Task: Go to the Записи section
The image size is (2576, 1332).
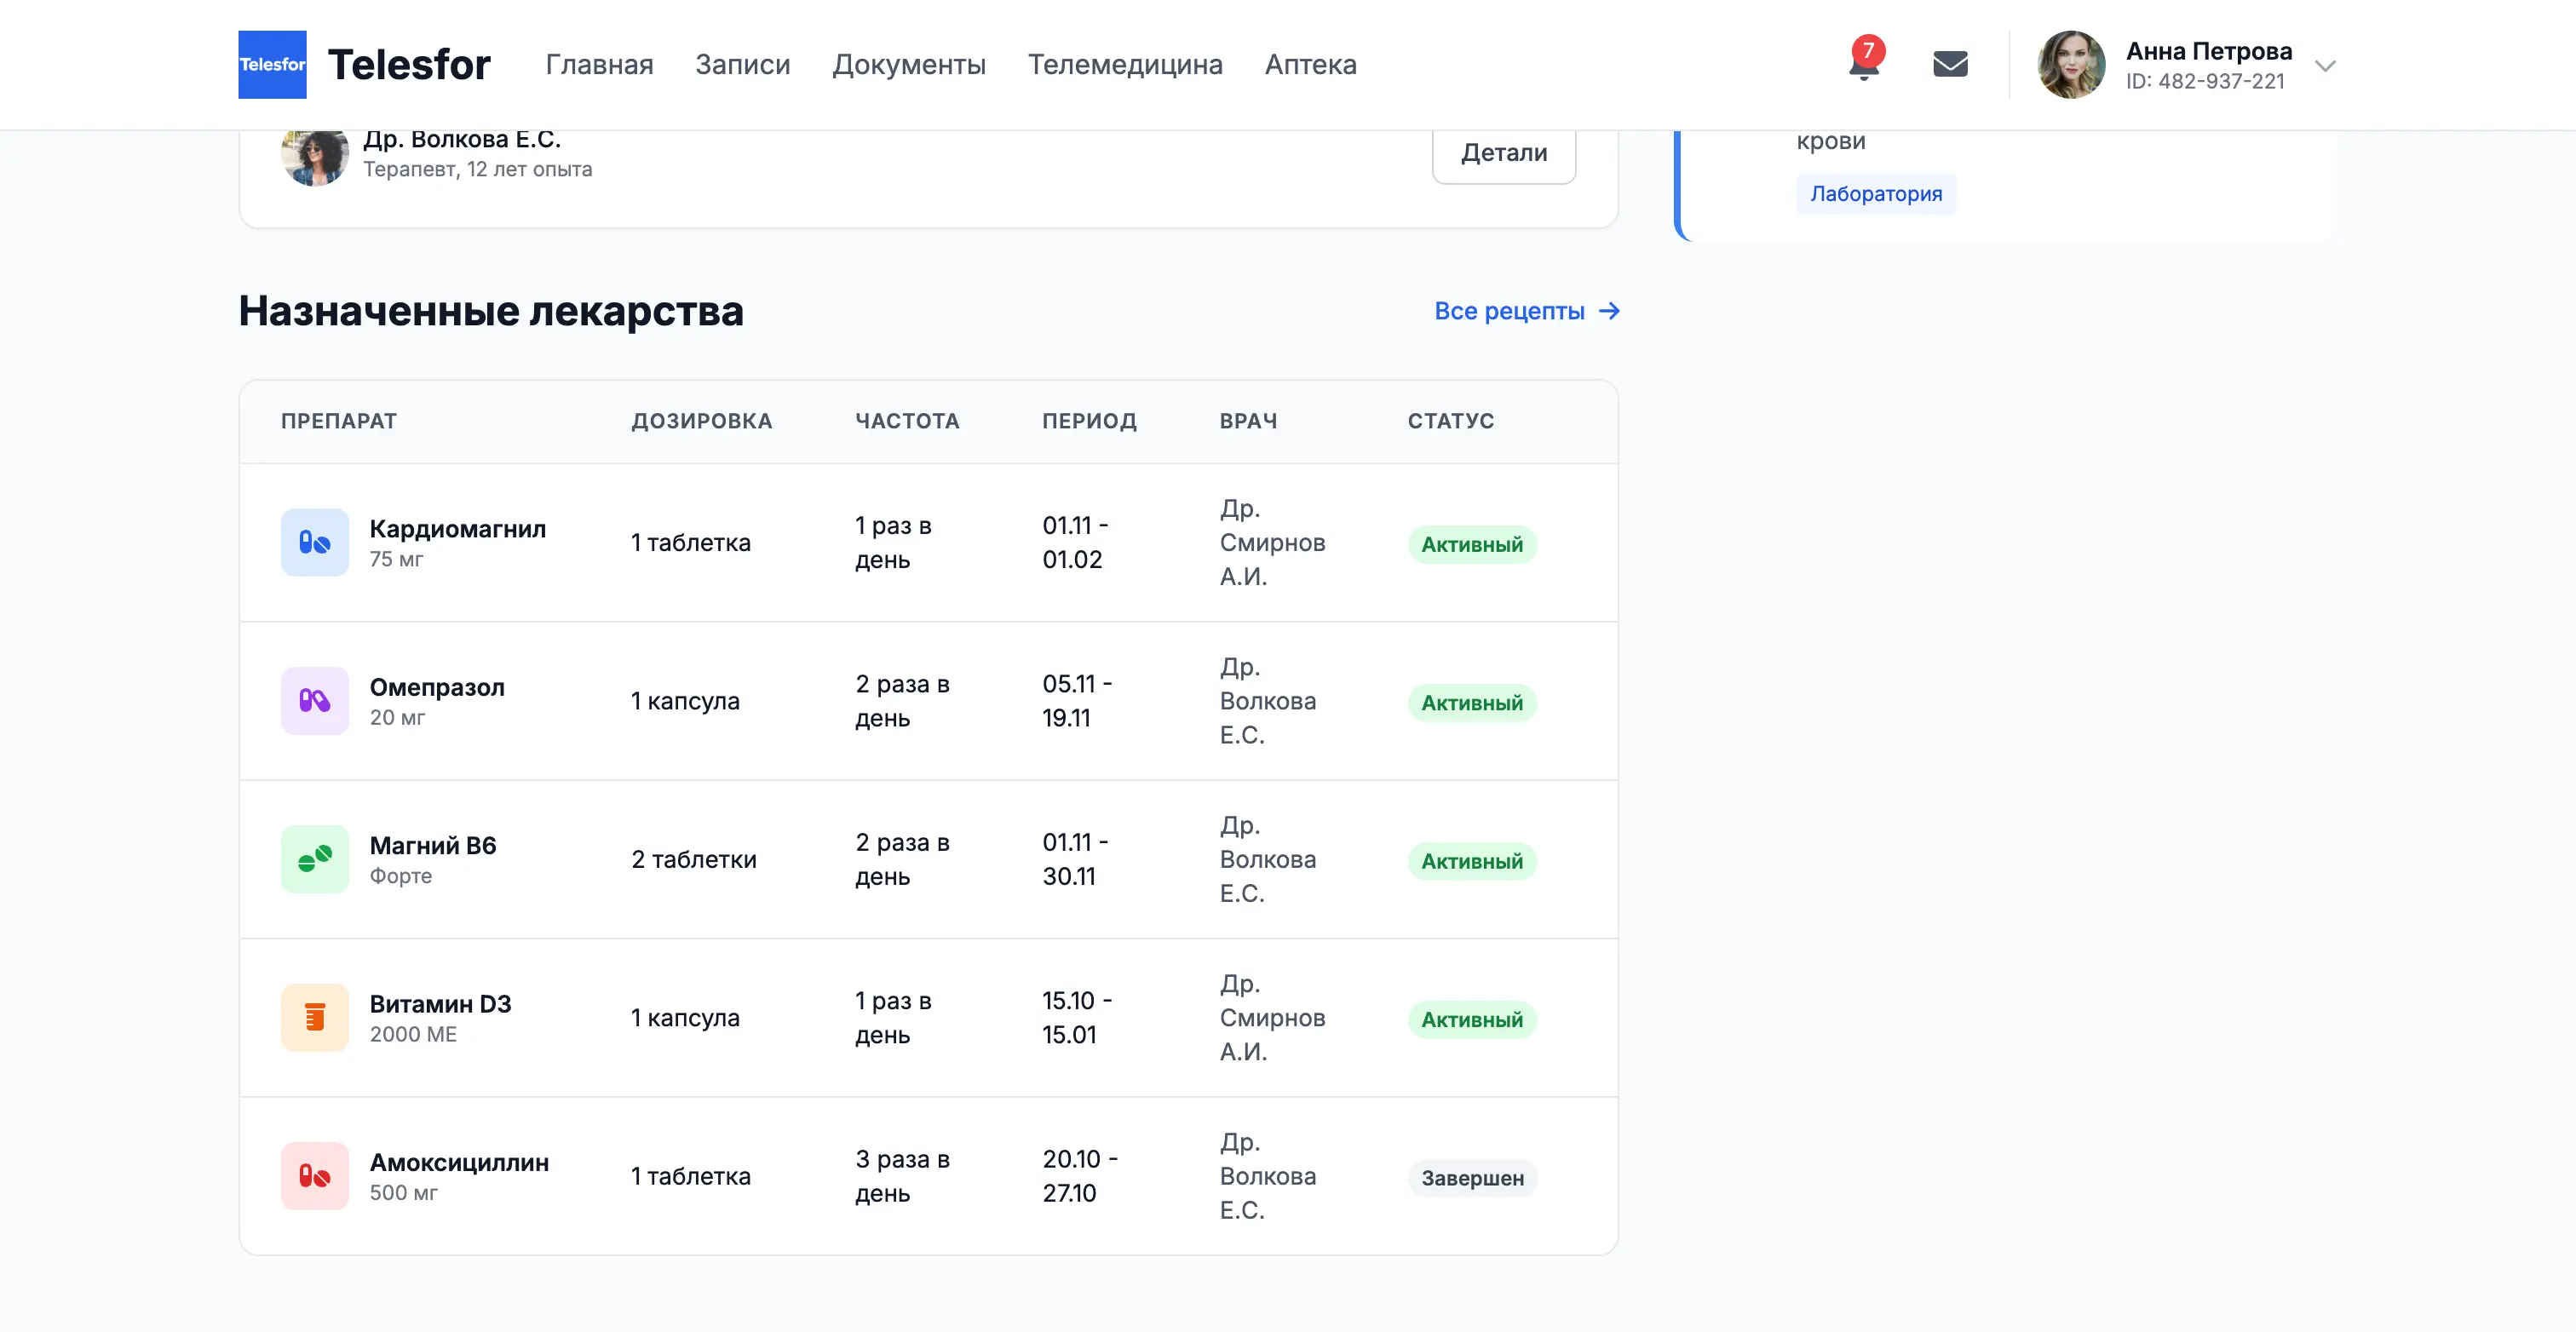Action: [x=742, y=65]
